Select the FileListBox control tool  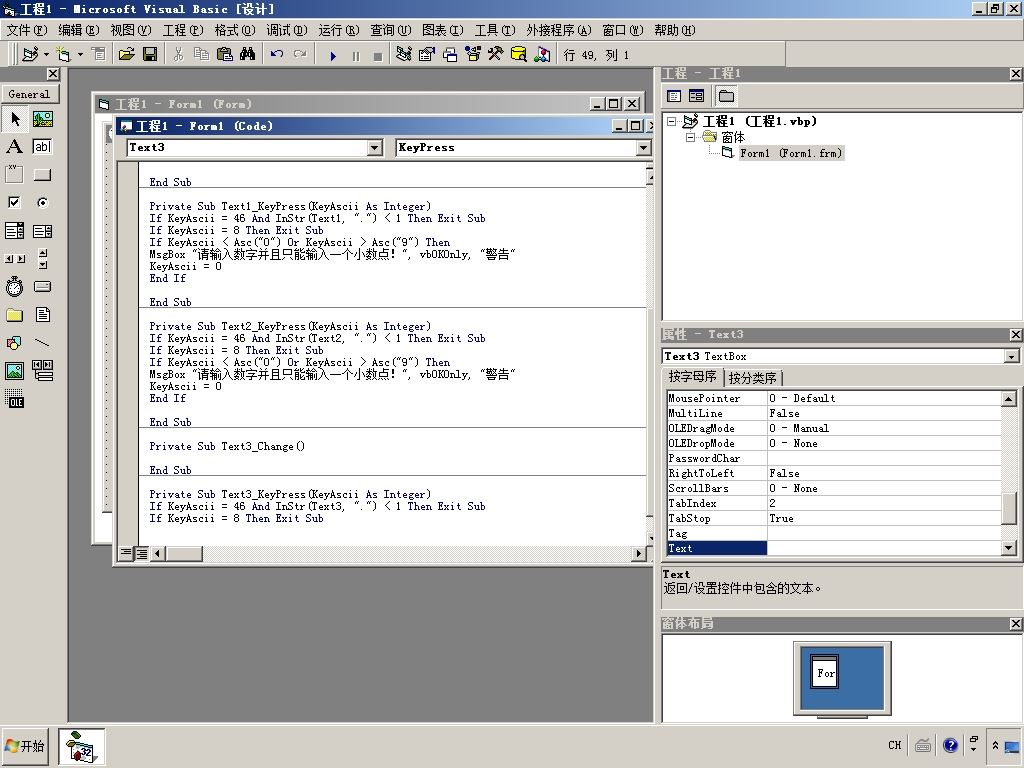point(42,315)
